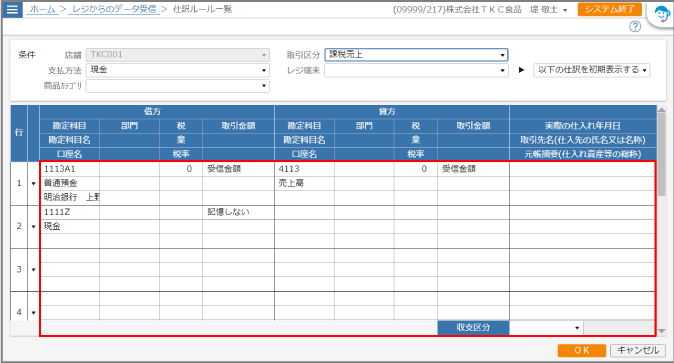Screen dimensions: 674x363
Task: Open the 商品カテゴリ dropdown
Action: [x=178, y=86]
